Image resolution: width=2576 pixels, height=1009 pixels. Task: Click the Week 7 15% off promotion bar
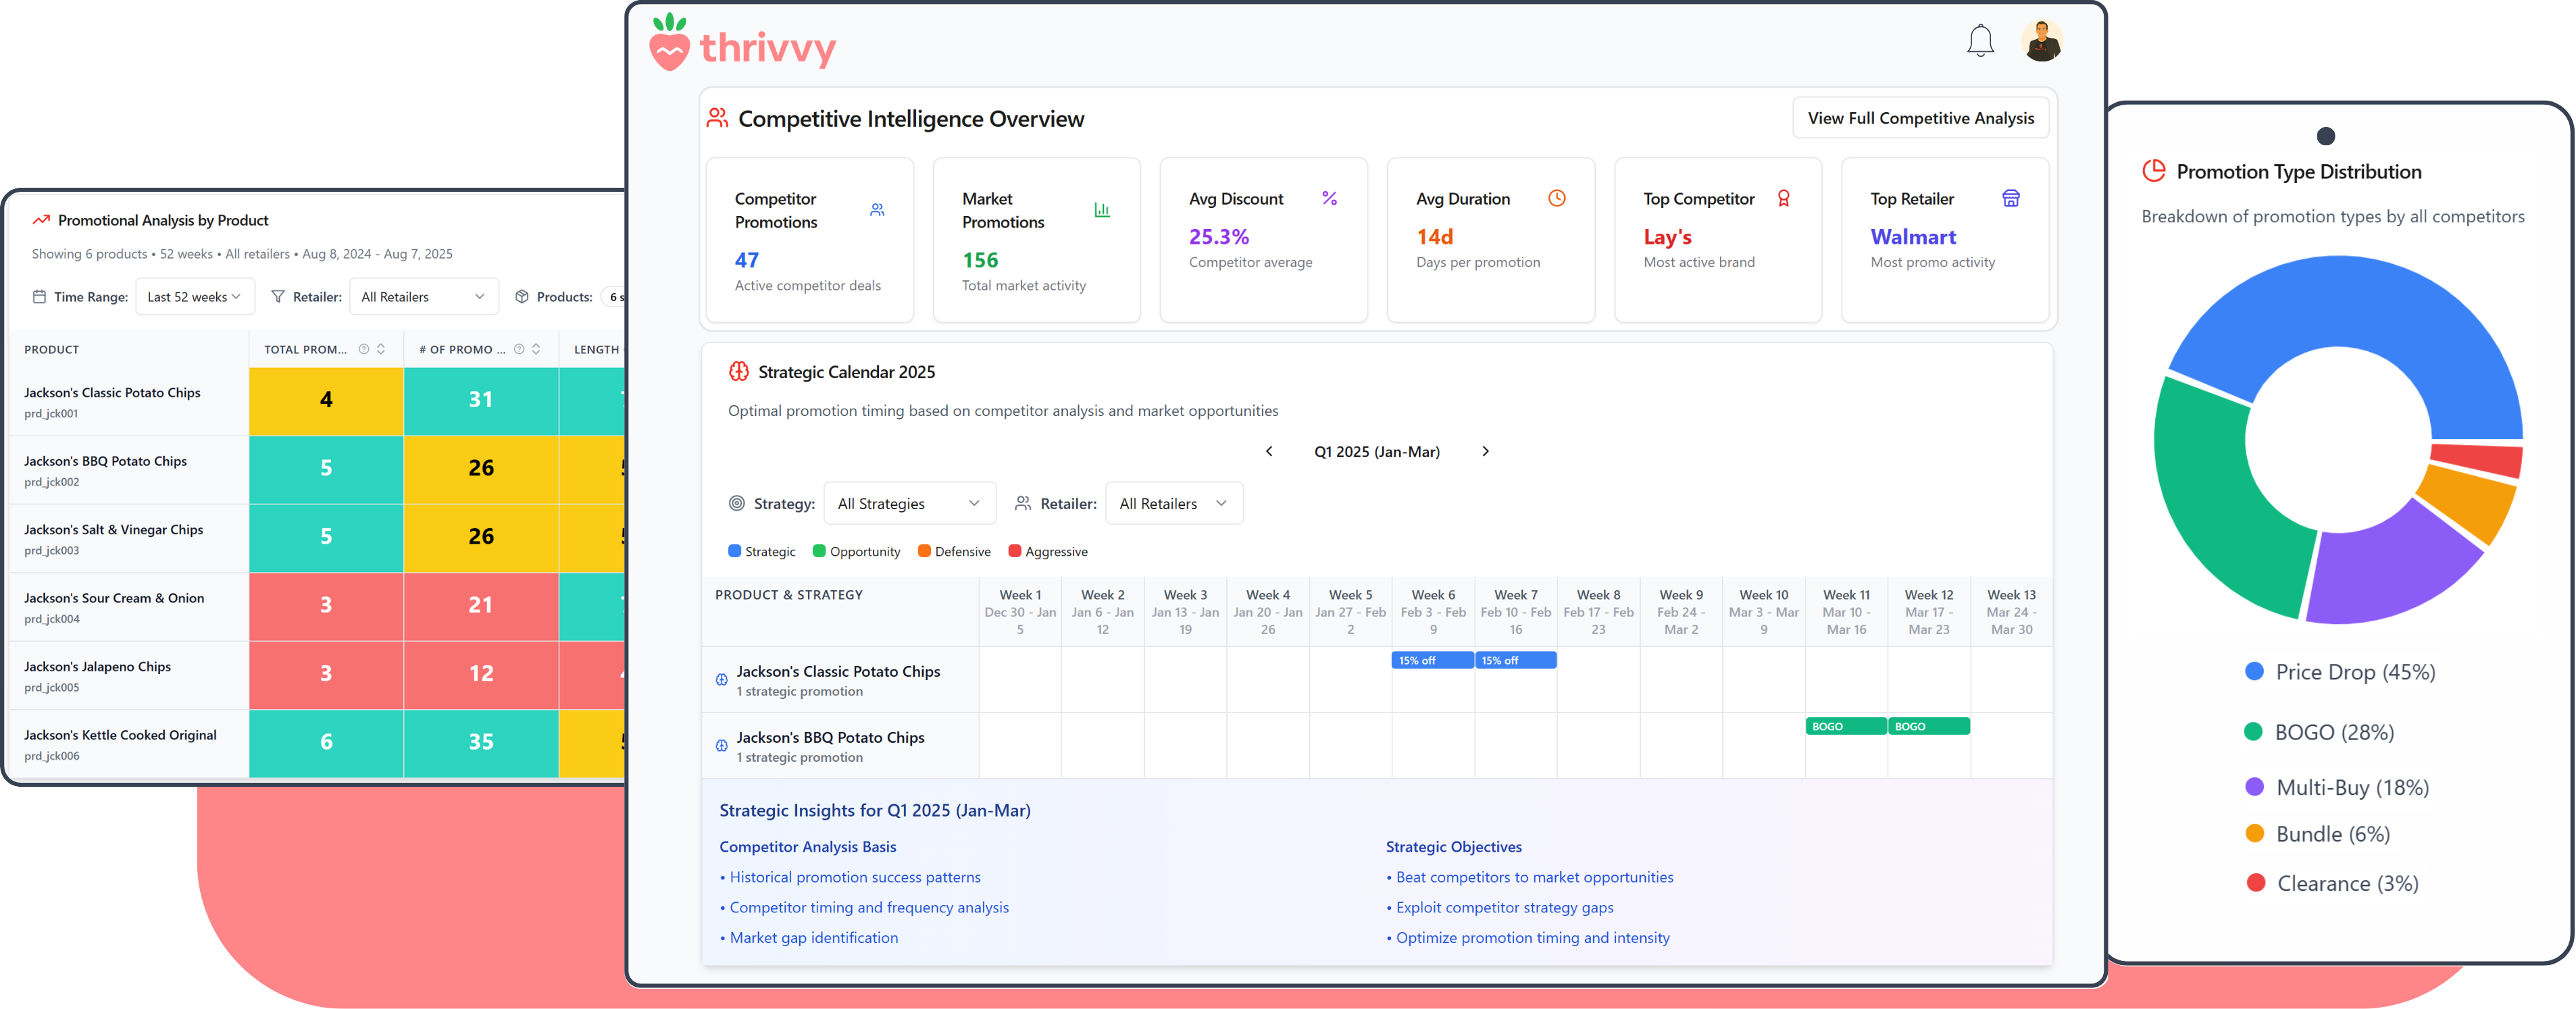point(1515,660)
